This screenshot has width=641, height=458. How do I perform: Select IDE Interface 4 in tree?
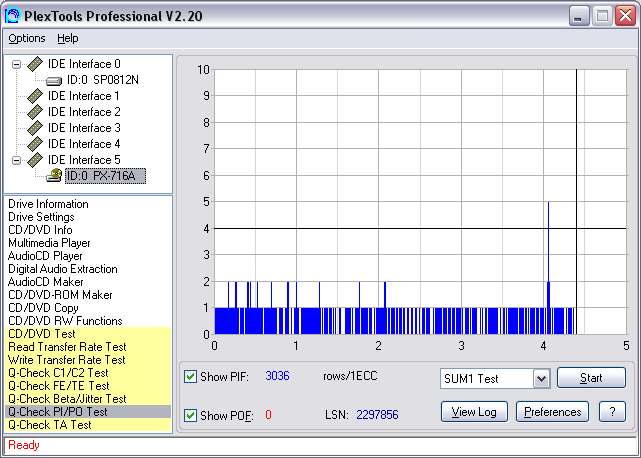tap(84, 144)
